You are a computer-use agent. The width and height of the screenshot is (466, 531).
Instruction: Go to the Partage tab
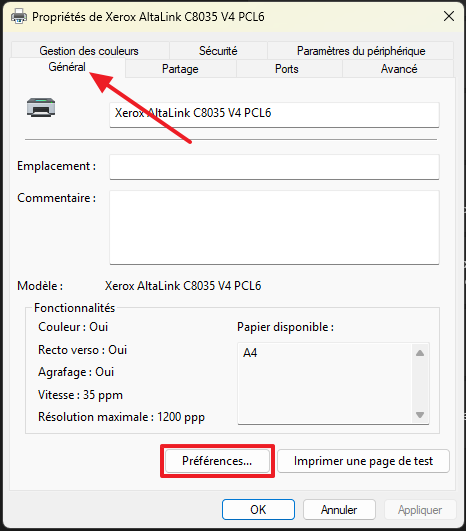(x=180, y=69)
